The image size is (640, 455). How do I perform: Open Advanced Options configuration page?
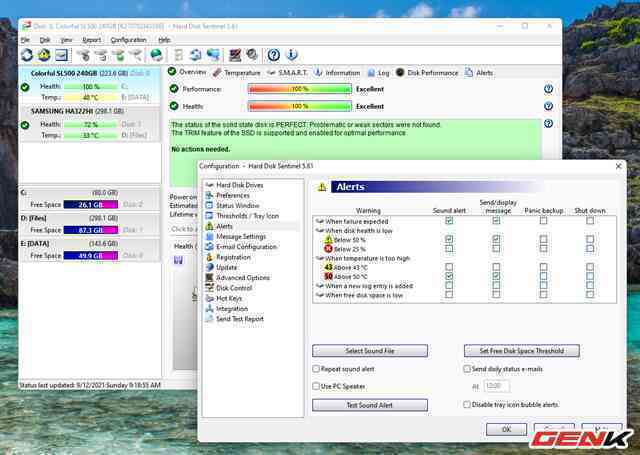click(243, 278)
